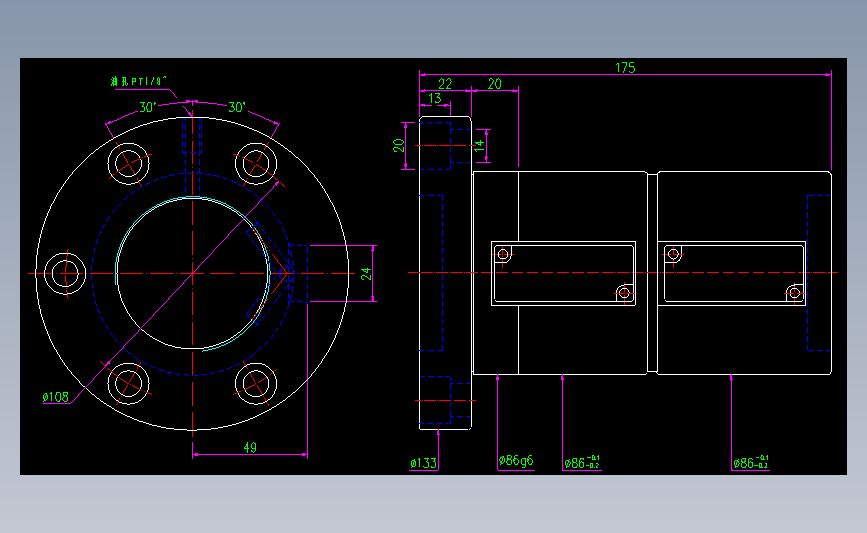Click the horizontal 20 dimension beside 22

494,83
